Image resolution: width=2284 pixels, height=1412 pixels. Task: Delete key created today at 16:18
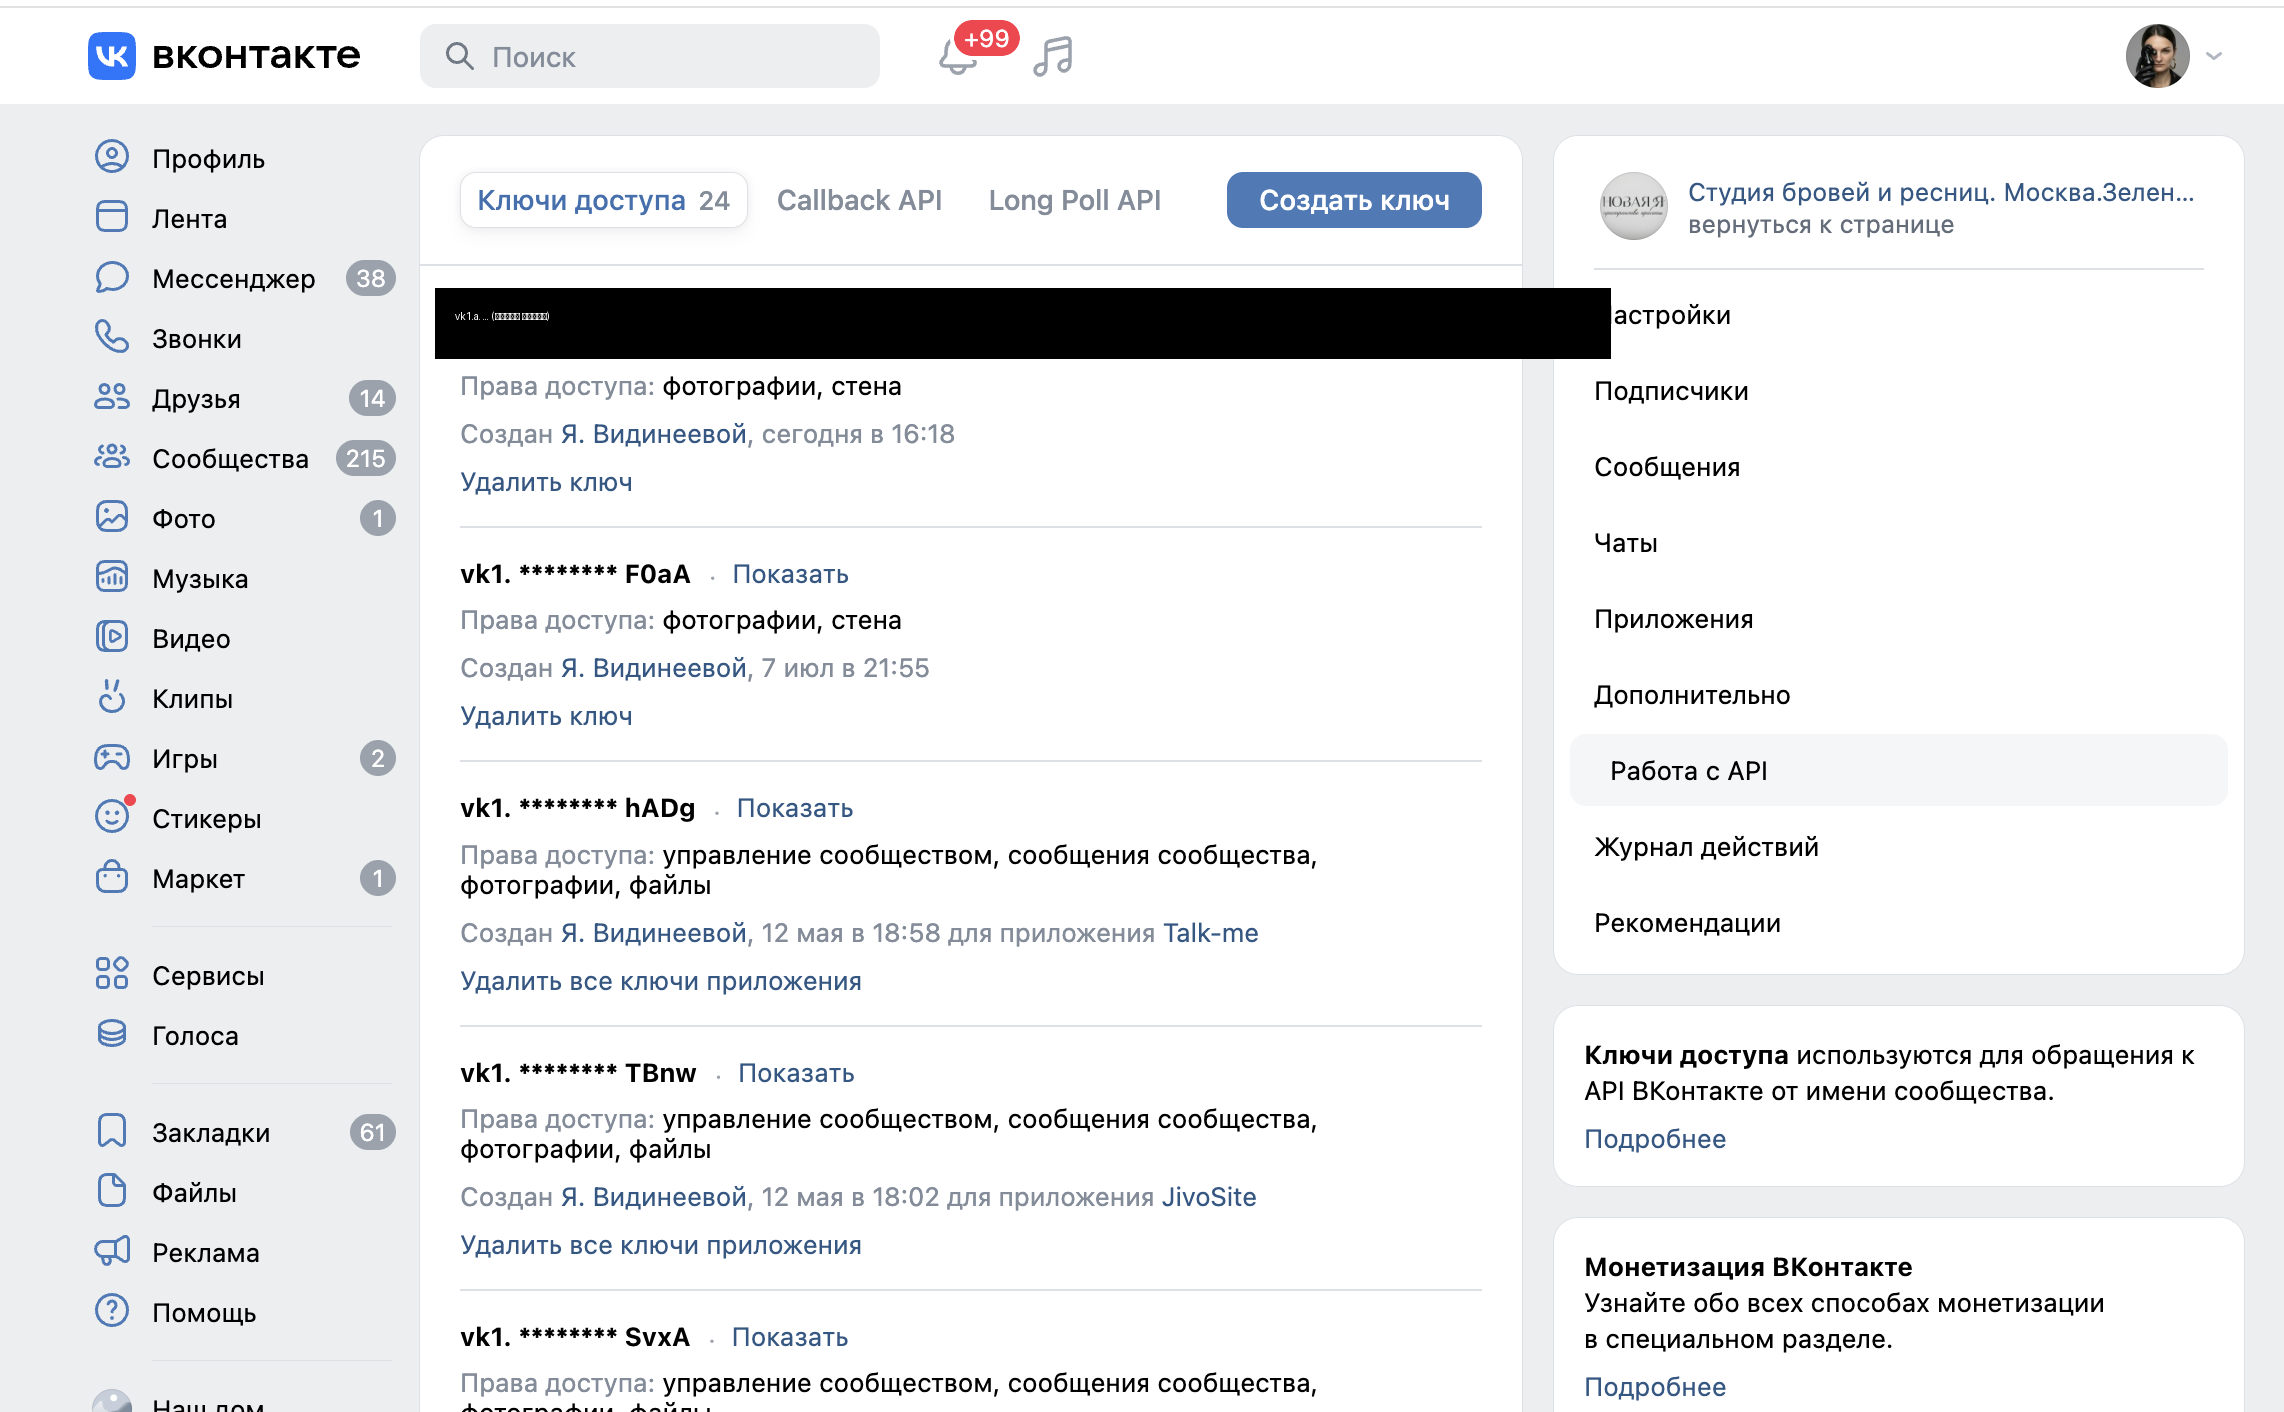click(x=546, y=482)
